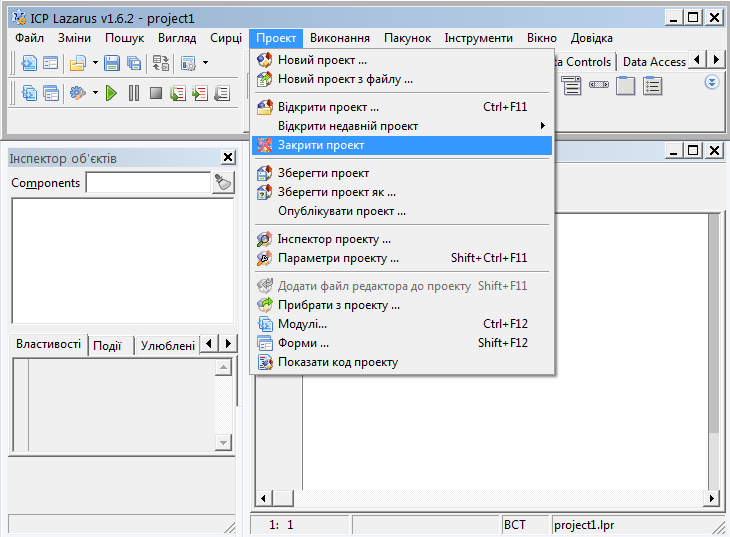Screen dimensions: 730x537
Task: Expand Відкрити недавній проект submenu
Action: click(402, 126)
